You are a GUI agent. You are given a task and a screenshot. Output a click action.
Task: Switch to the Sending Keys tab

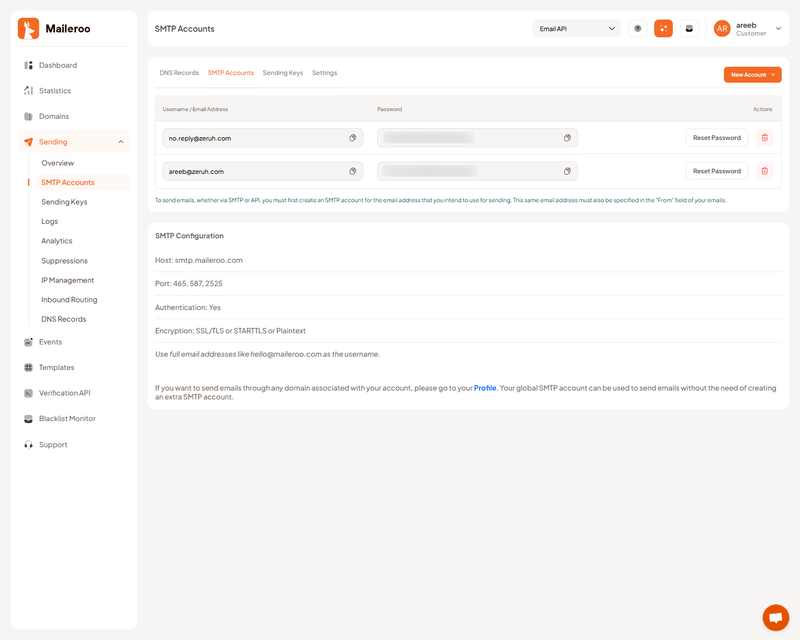283,73
